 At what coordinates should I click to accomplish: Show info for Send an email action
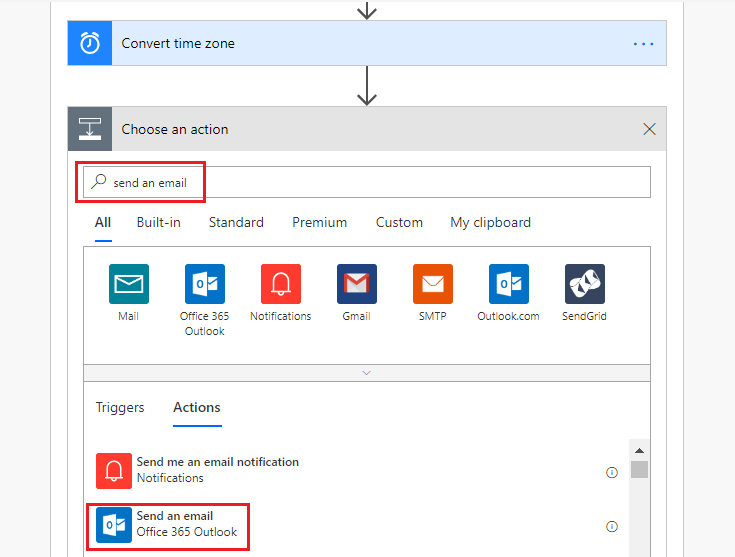point(612,526)
